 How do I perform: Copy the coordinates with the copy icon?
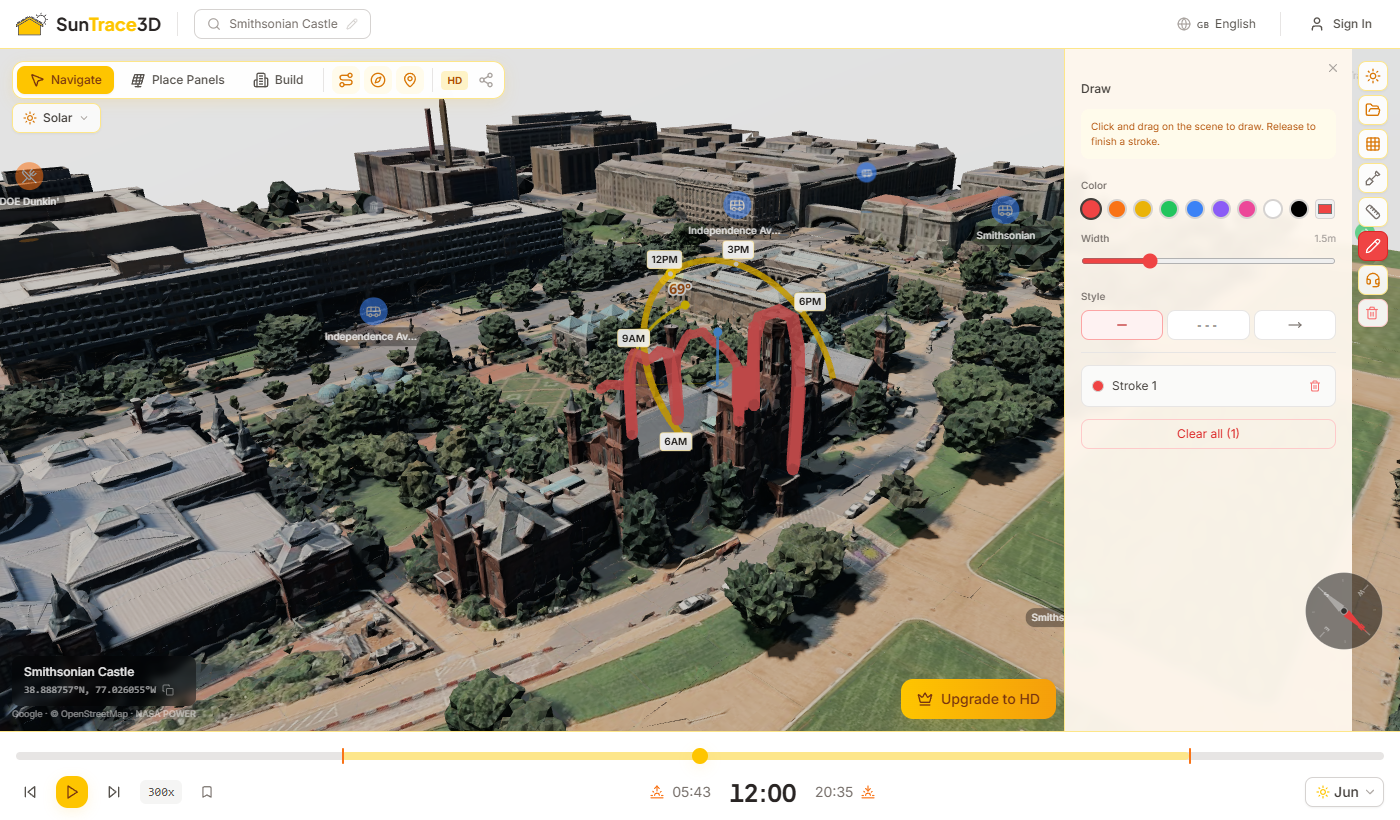(168, 690)
